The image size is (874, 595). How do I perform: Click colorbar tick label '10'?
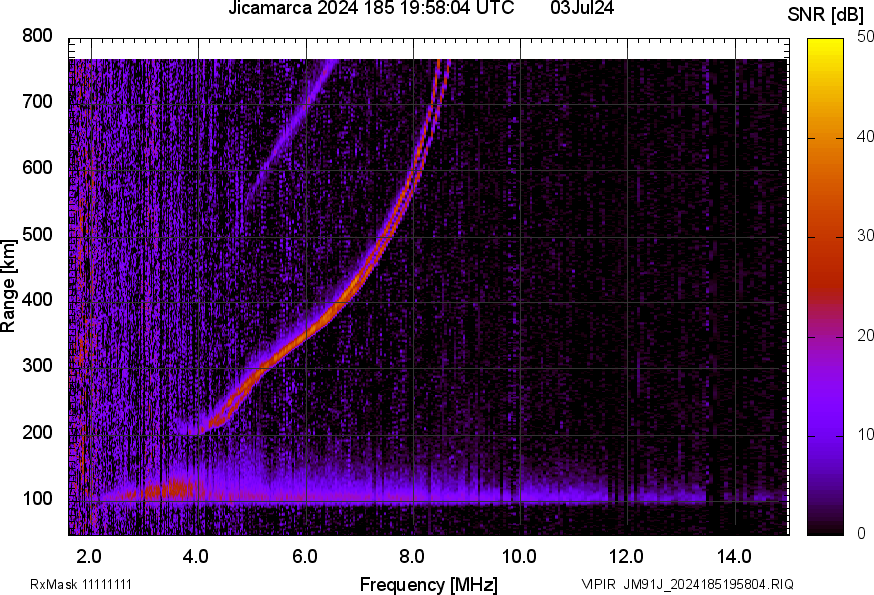point(865,434)
